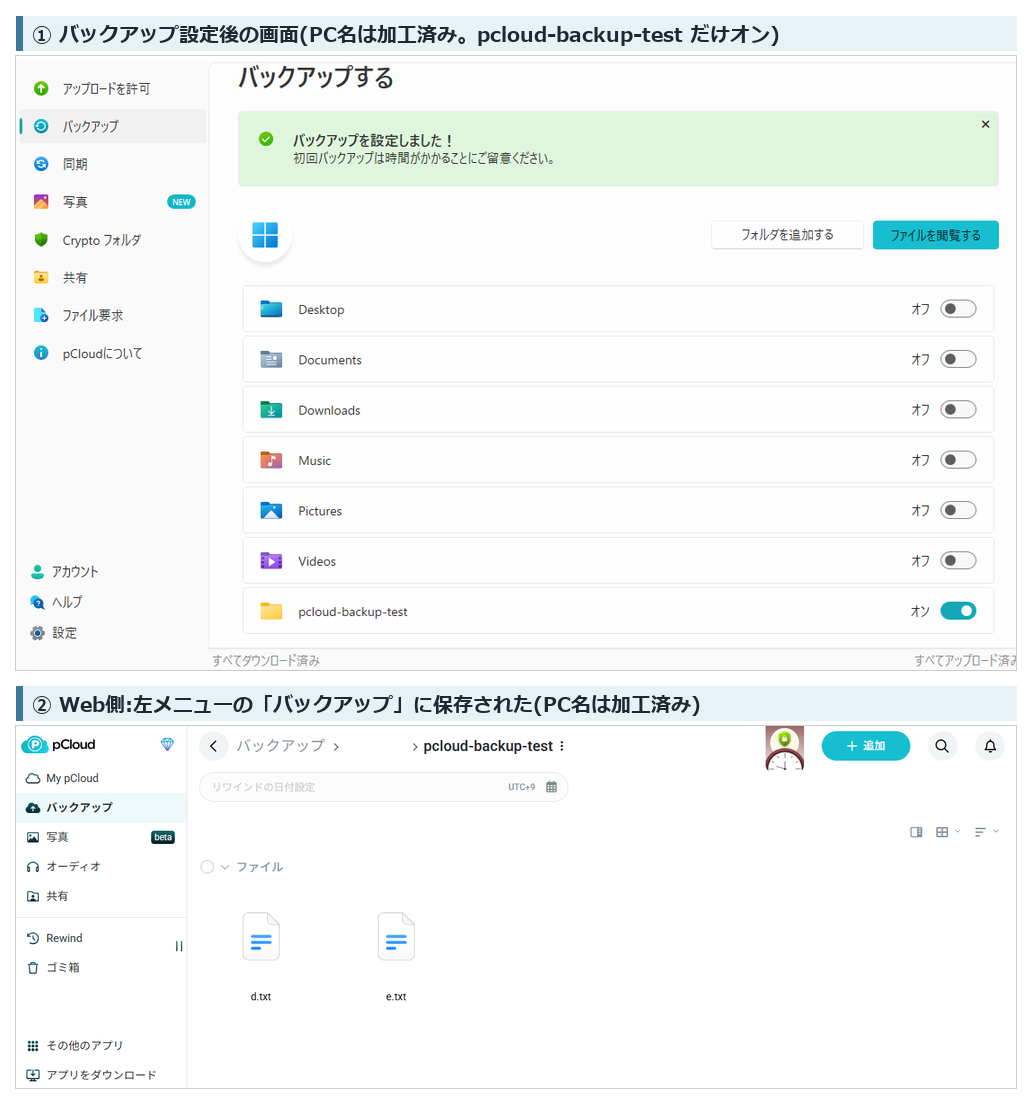Open the grid view dropdown
The image size is (1032, 1104).
(947, 832)
